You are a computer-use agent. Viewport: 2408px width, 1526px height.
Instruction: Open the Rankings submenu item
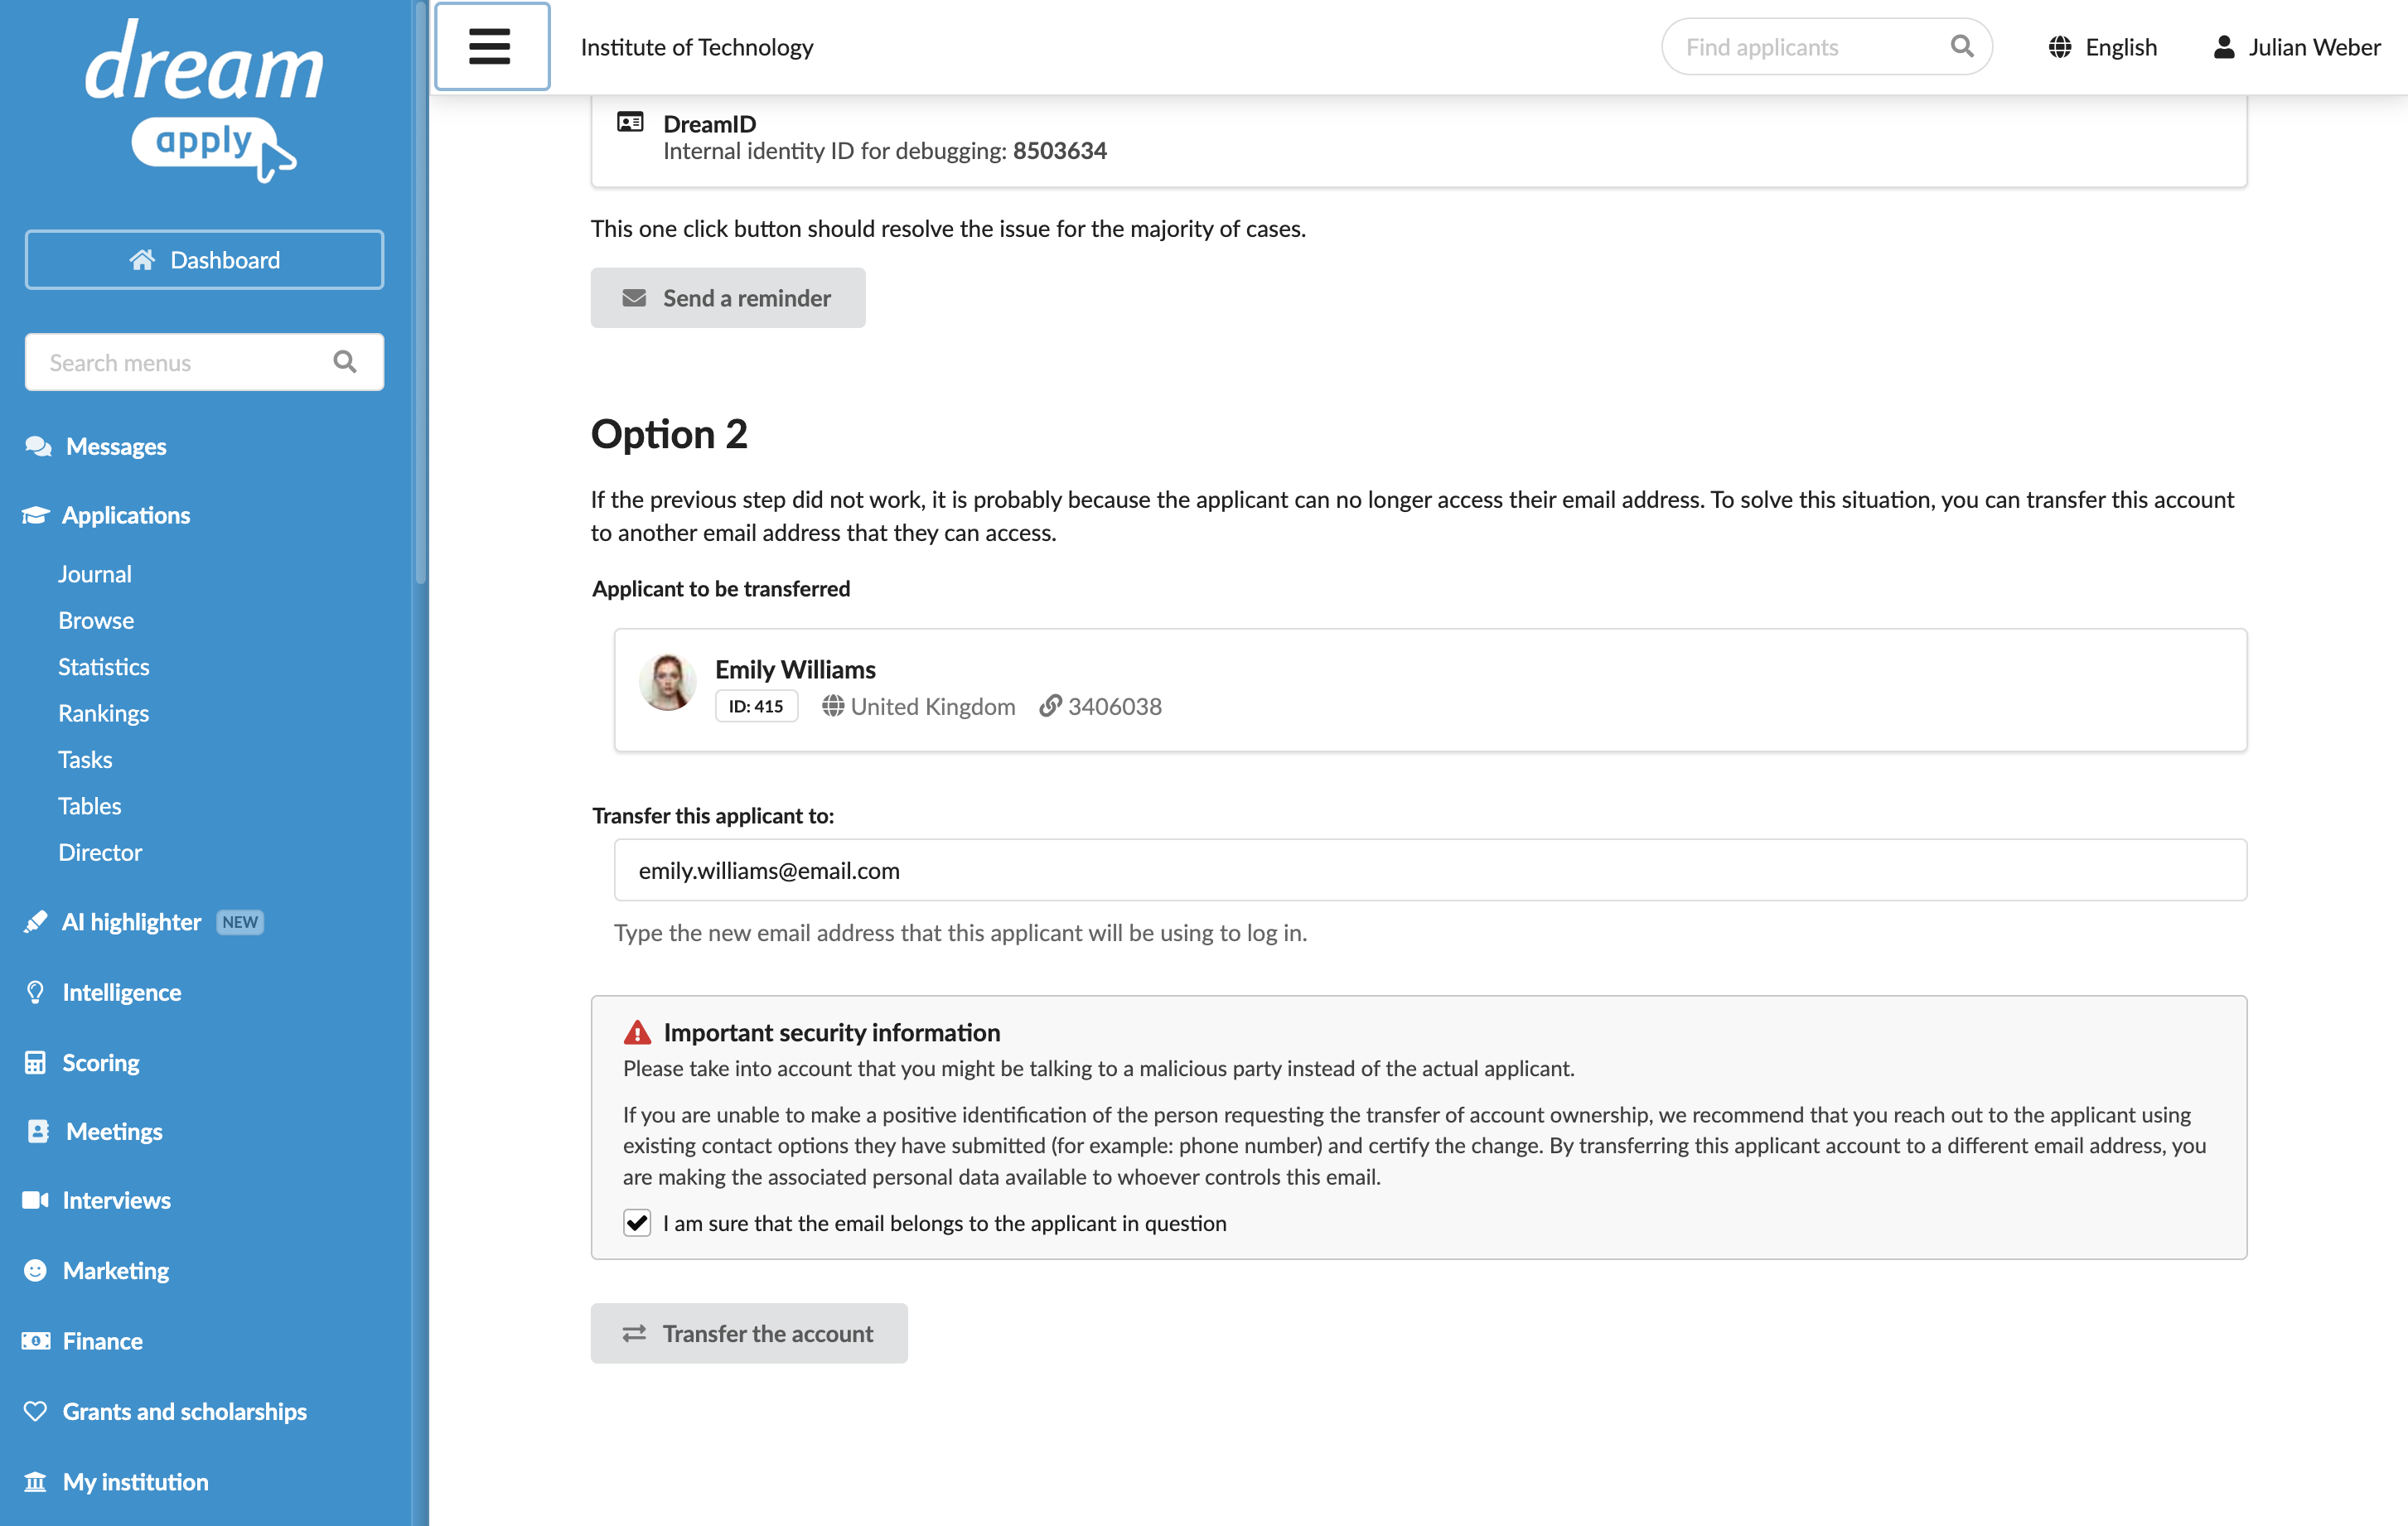(x=103, y=713)
